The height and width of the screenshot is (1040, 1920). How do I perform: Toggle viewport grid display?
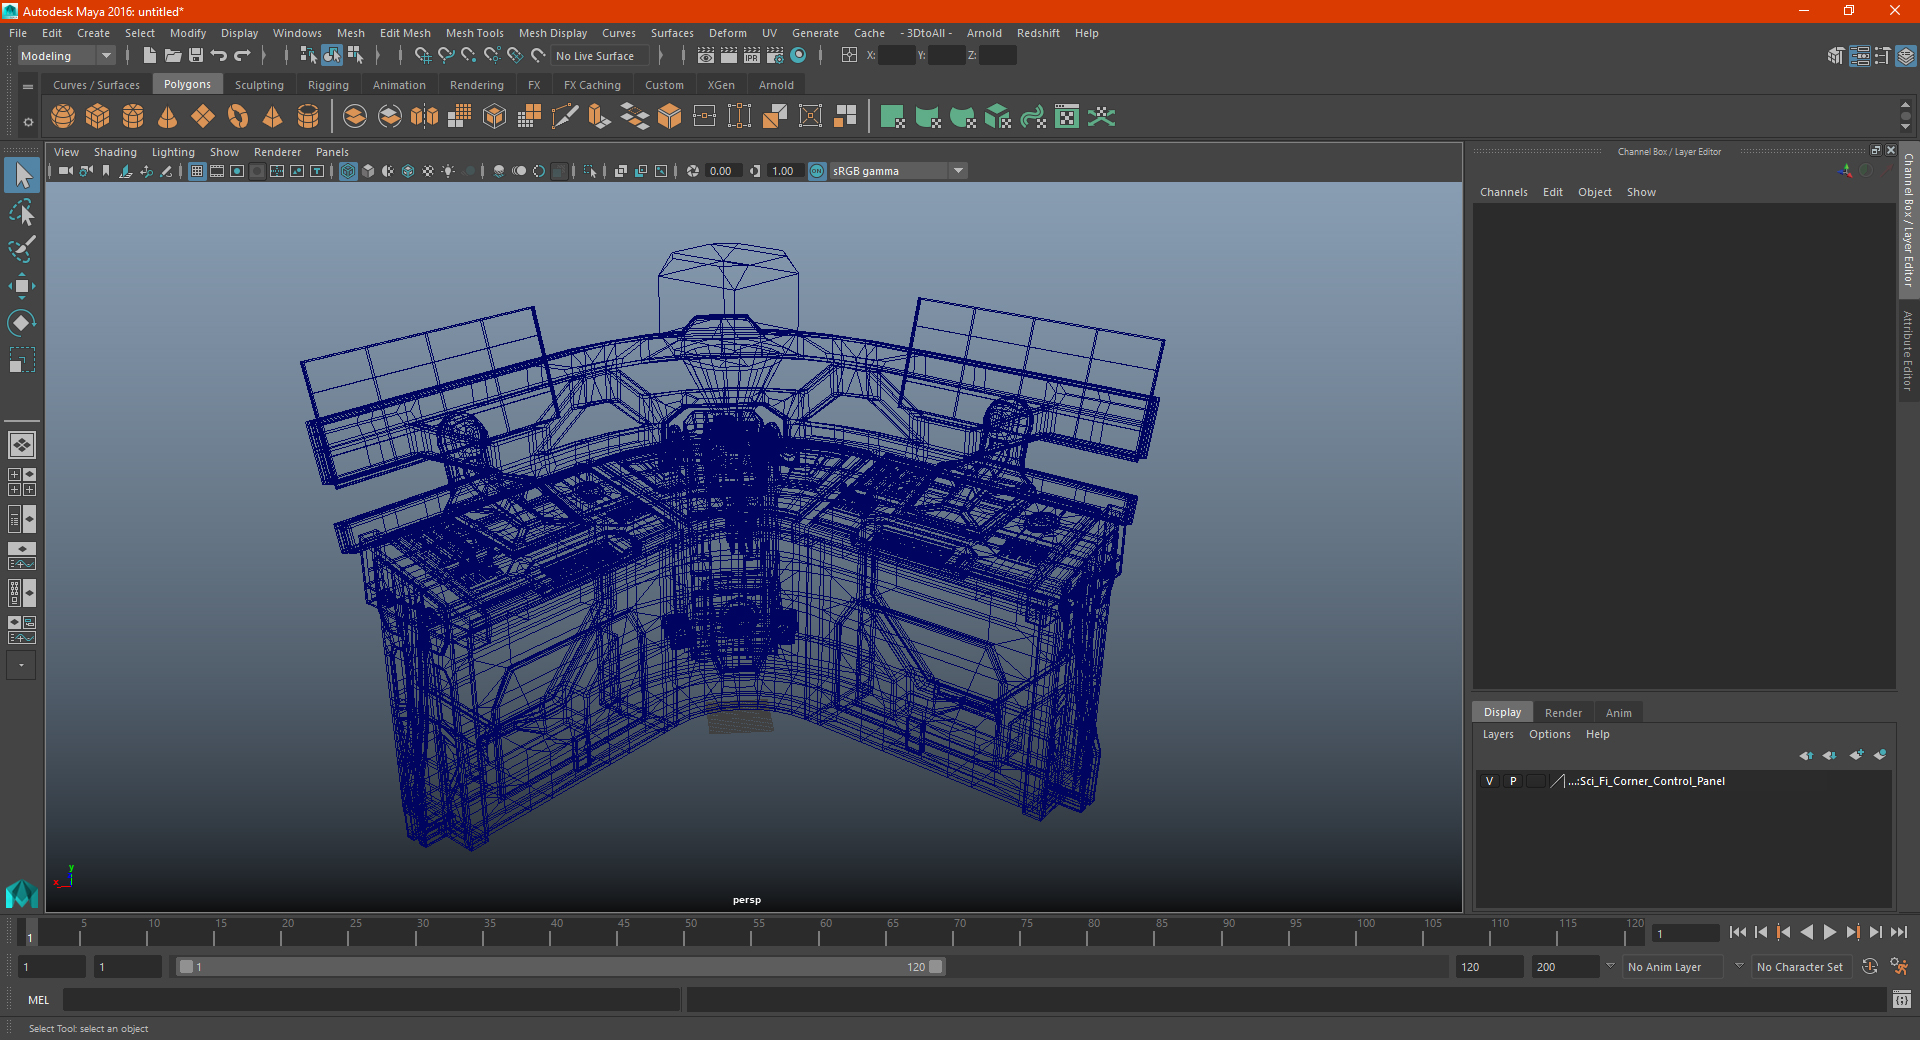click(x=197, y=171)
